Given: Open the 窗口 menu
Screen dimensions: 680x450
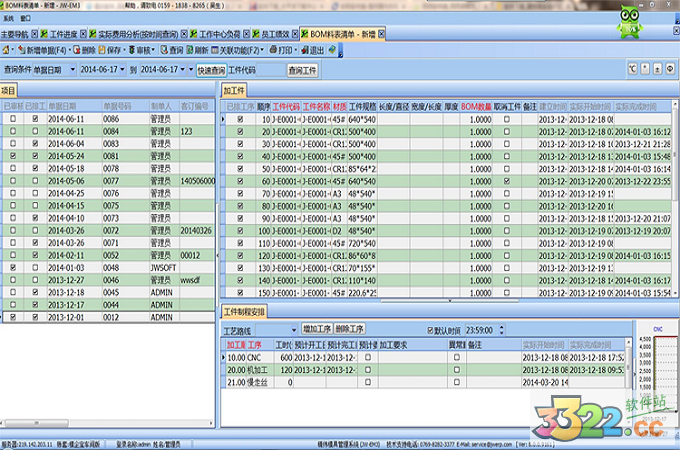Looking at the screenshot, I should [25, 18].
